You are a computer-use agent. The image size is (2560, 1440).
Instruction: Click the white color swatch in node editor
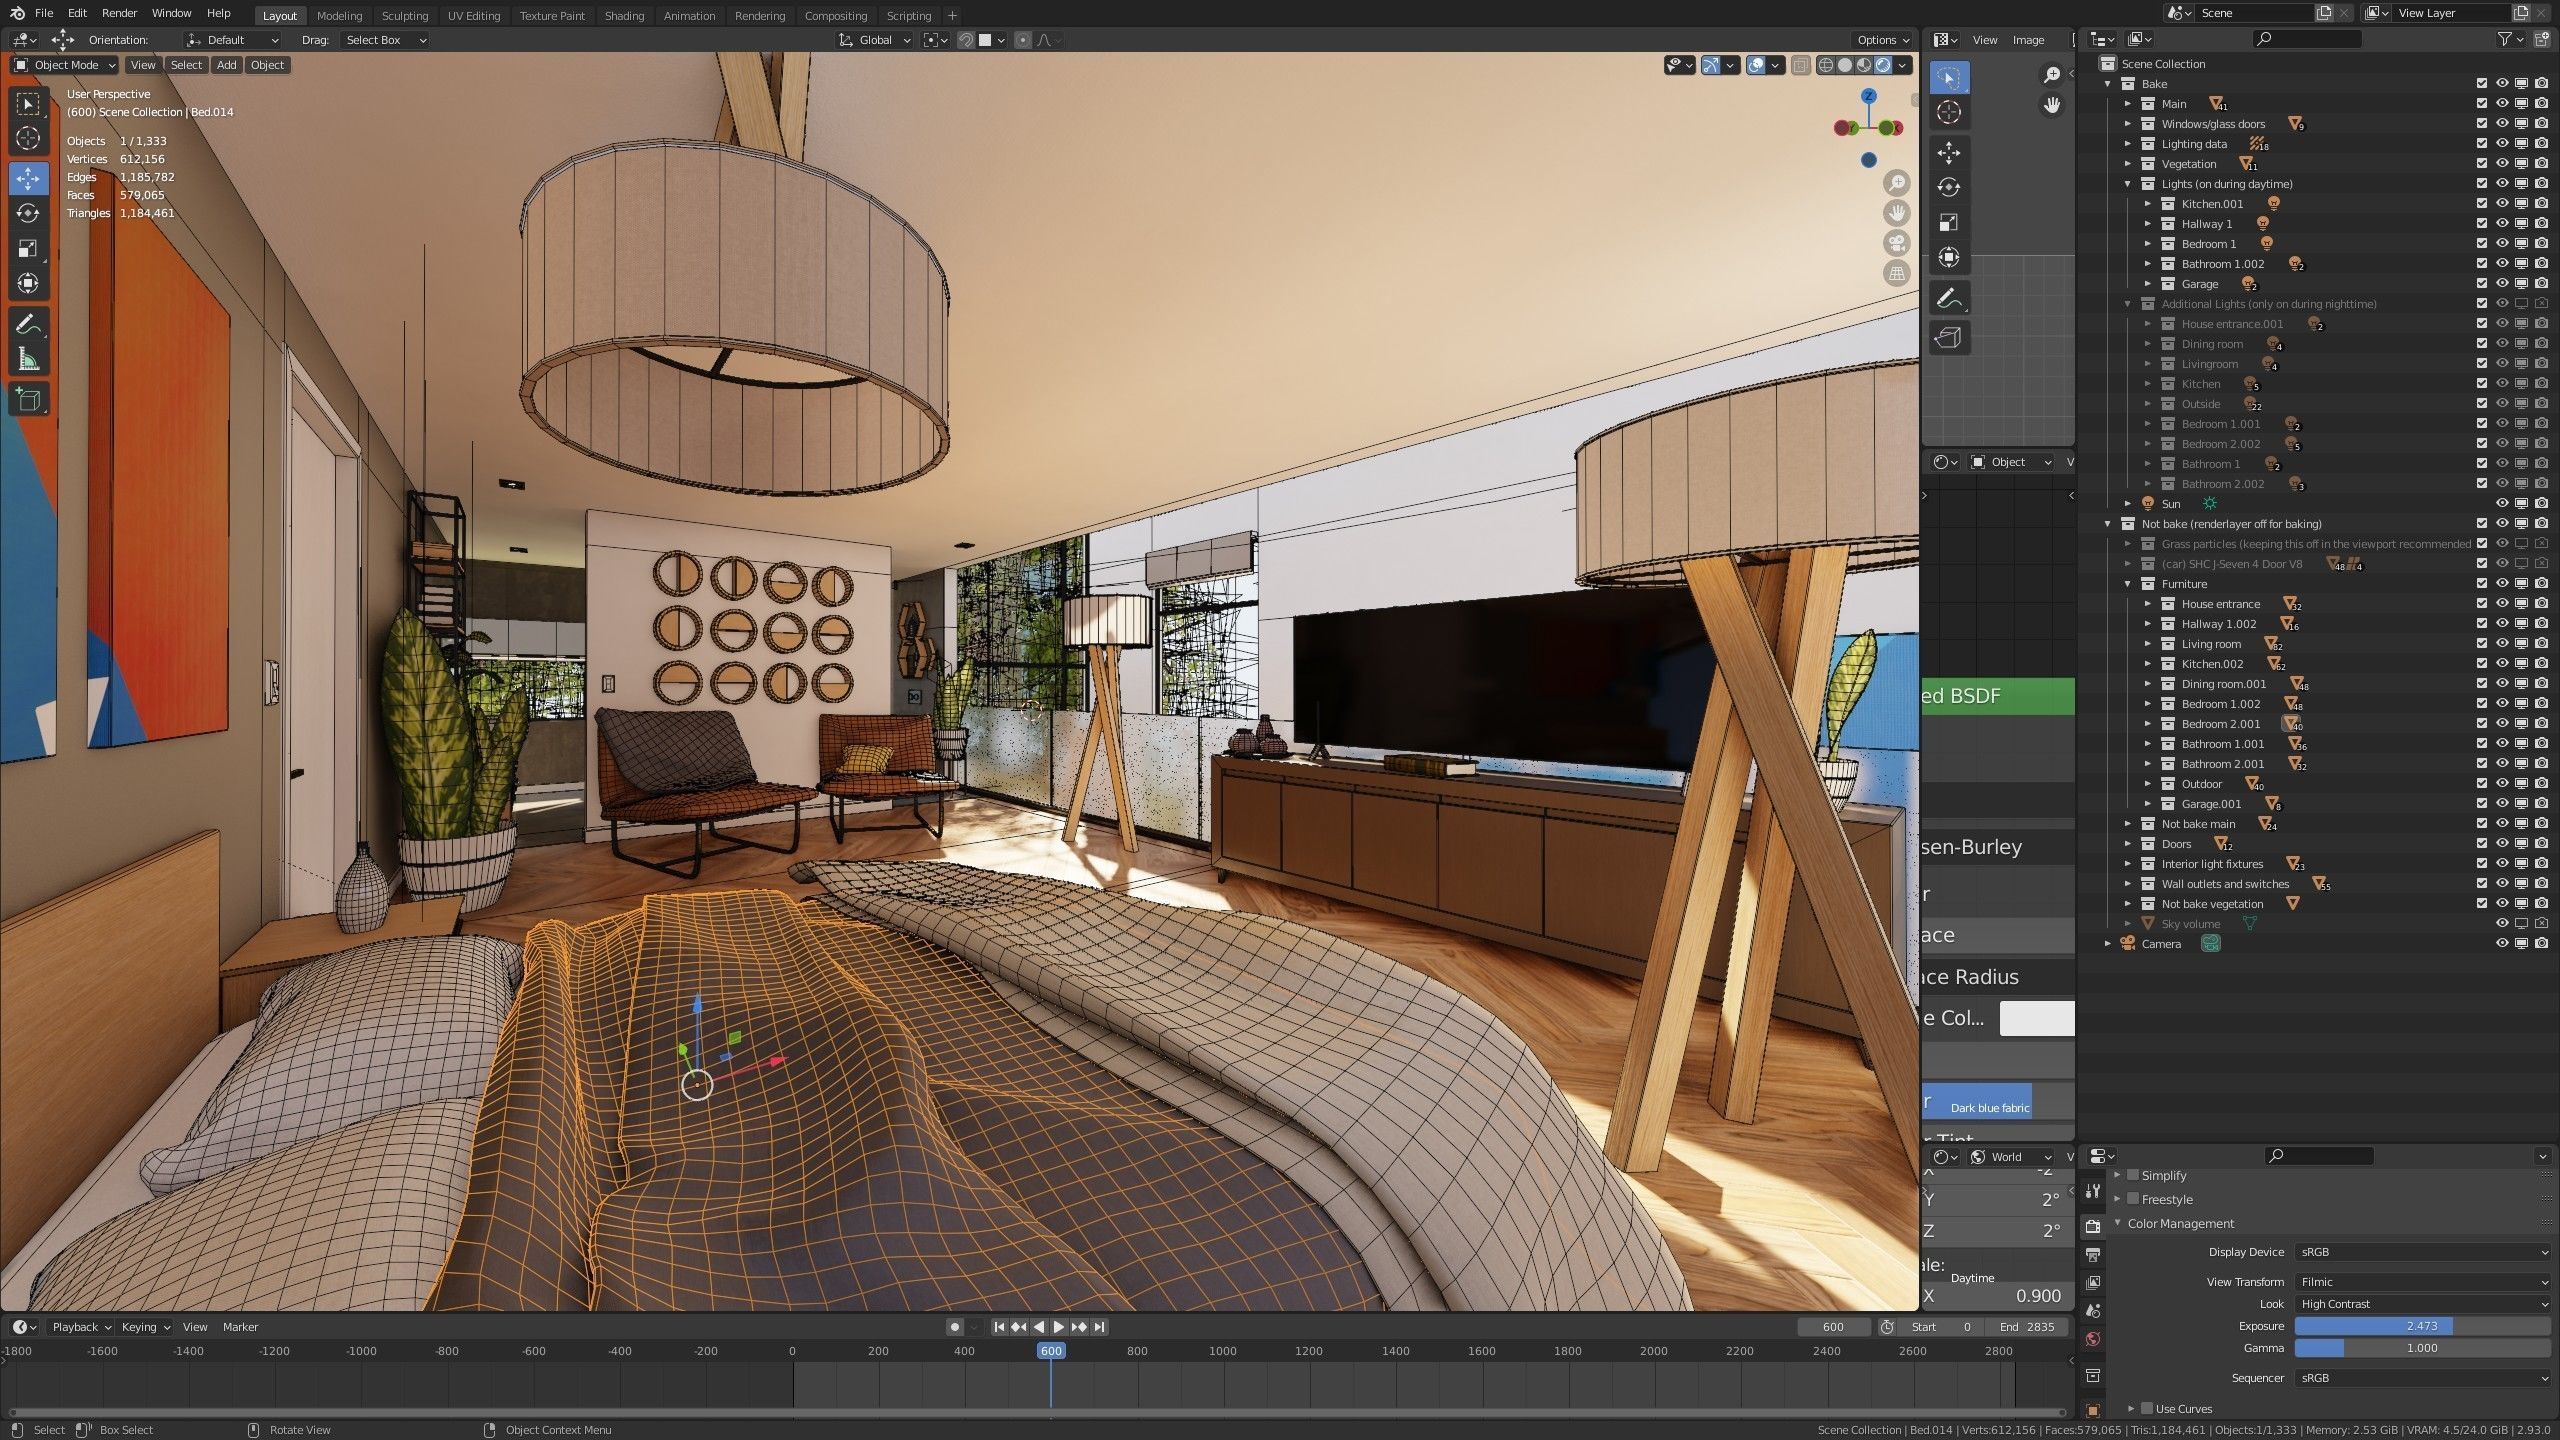click(2037, 1018)
